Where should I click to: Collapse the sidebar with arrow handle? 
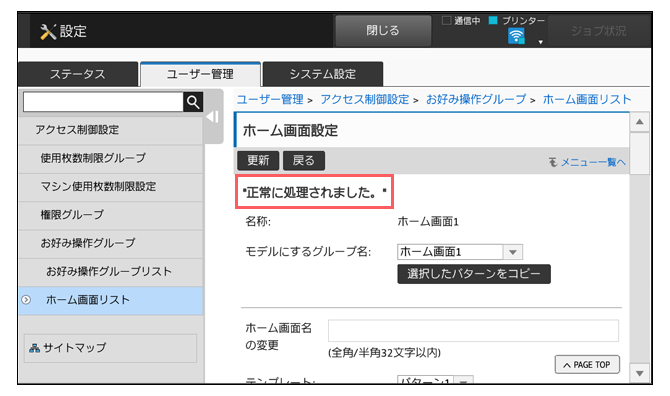213,117
